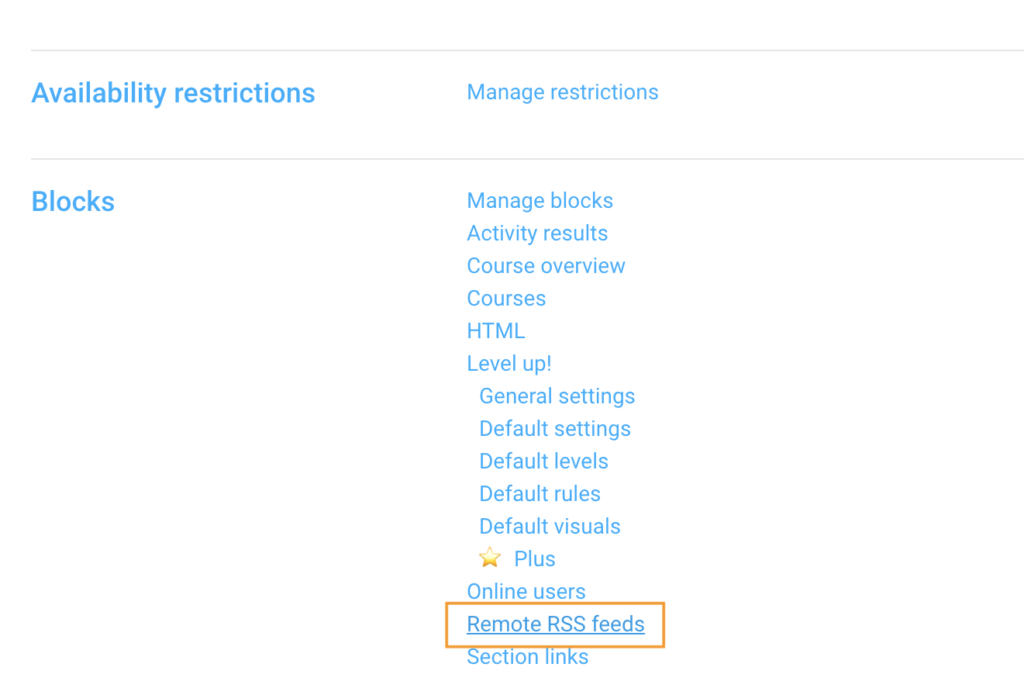This screenshot has width=1024, height=688.
Task: Open the Activity results block settings
Action: point(537,233)
